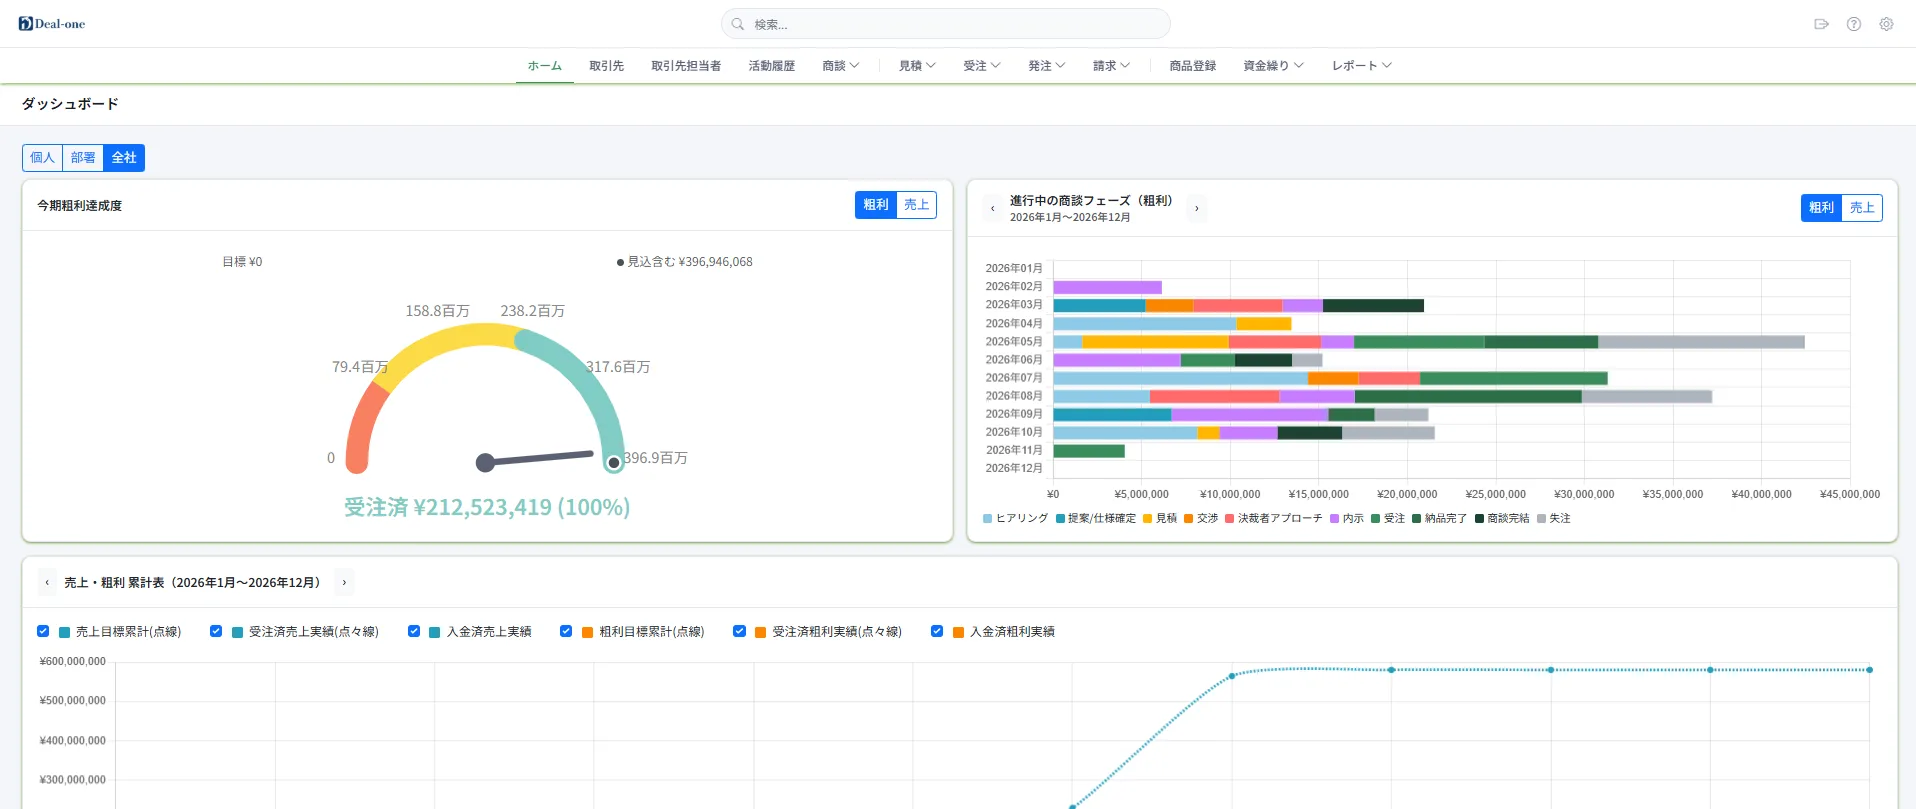
Task: Click the 検索 search input field
Action: pos(946,24)
